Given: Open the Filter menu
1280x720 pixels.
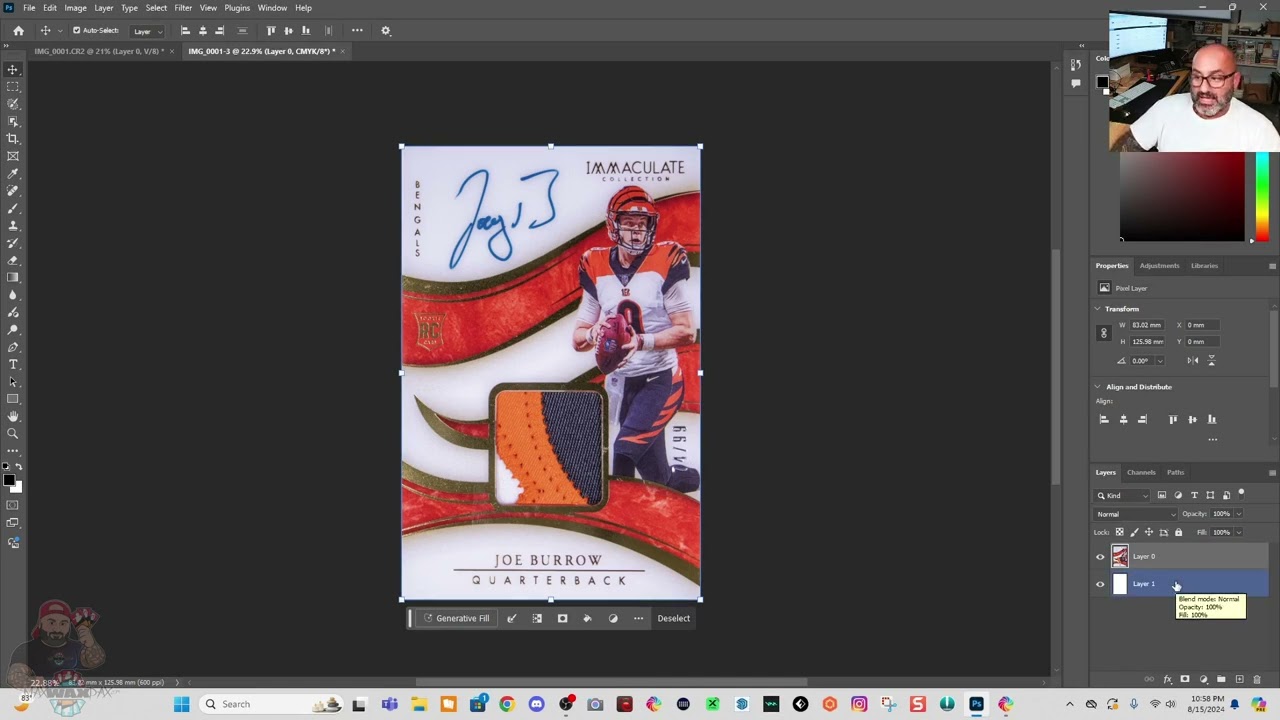Looking at the screenshot, I should [183, 8].
